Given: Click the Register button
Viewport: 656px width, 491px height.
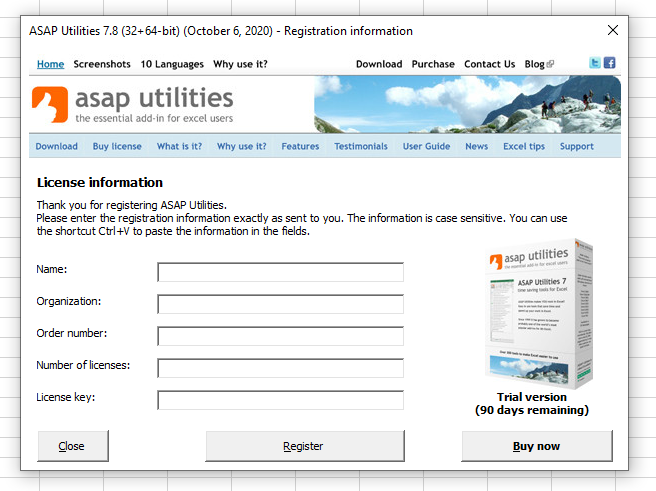Looking at the screenshot, I should 305,446.
